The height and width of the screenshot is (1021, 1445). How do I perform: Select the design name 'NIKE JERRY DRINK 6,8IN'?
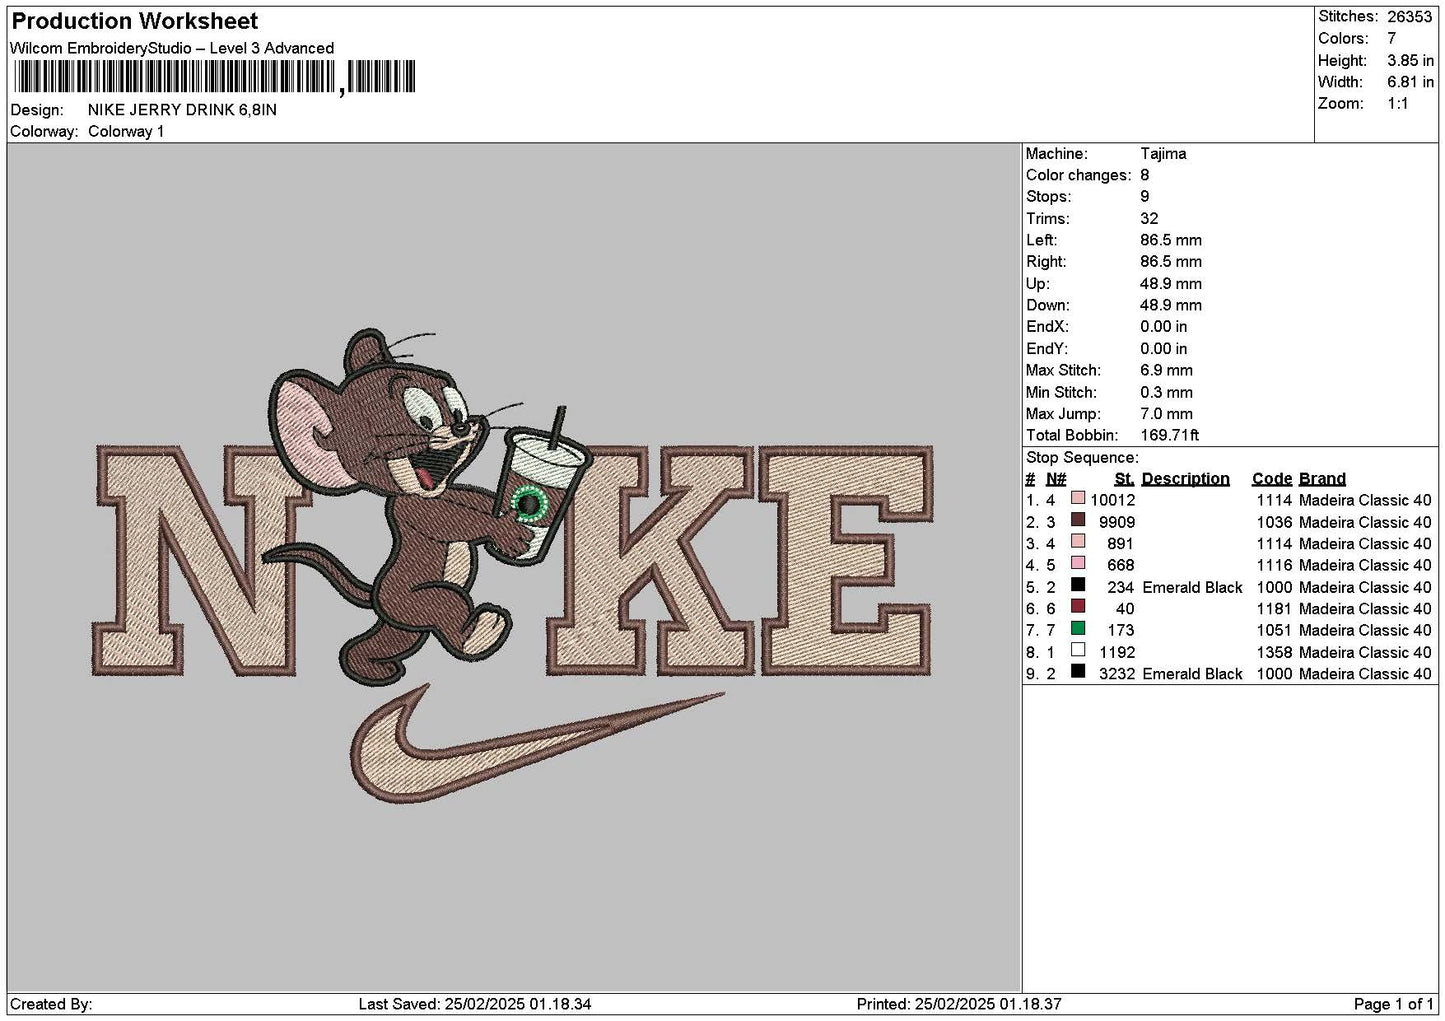coord(182,110)
